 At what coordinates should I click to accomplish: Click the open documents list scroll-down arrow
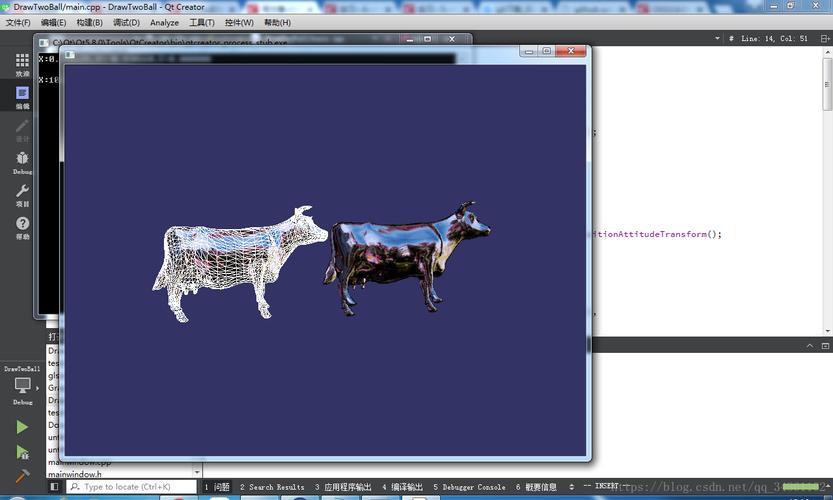[x=197, y=472]
